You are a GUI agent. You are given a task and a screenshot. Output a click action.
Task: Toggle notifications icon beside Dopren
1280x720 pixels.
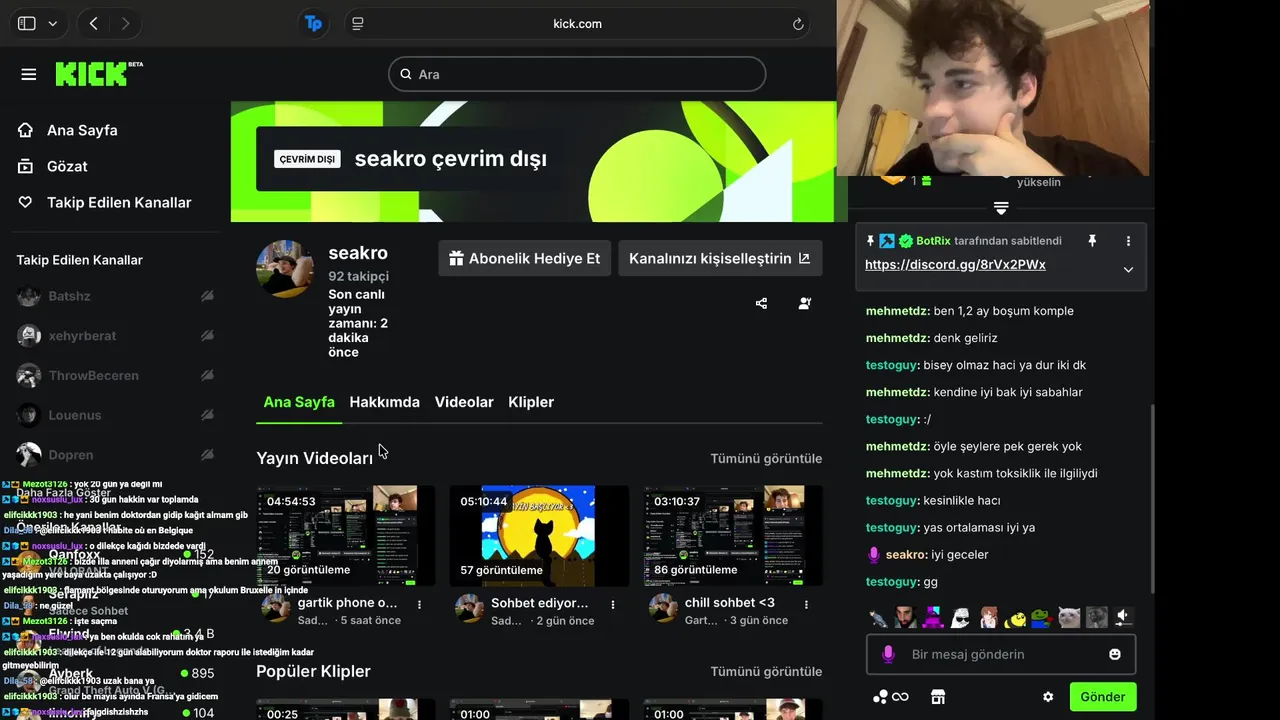pyautogui.click(x=207, y=455)
